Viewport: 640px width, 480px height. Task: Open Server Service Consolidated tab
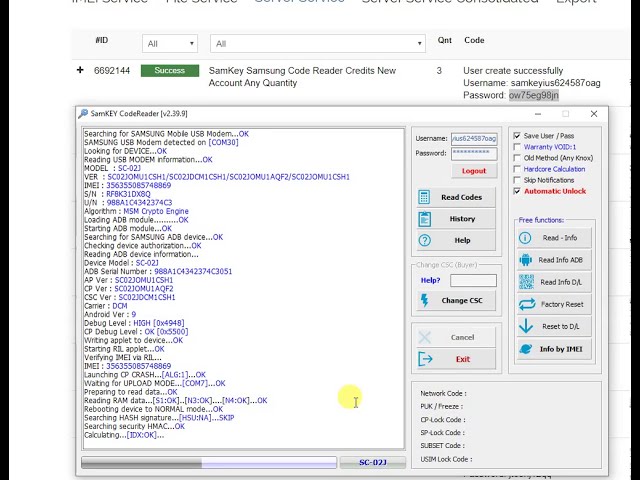450,1
